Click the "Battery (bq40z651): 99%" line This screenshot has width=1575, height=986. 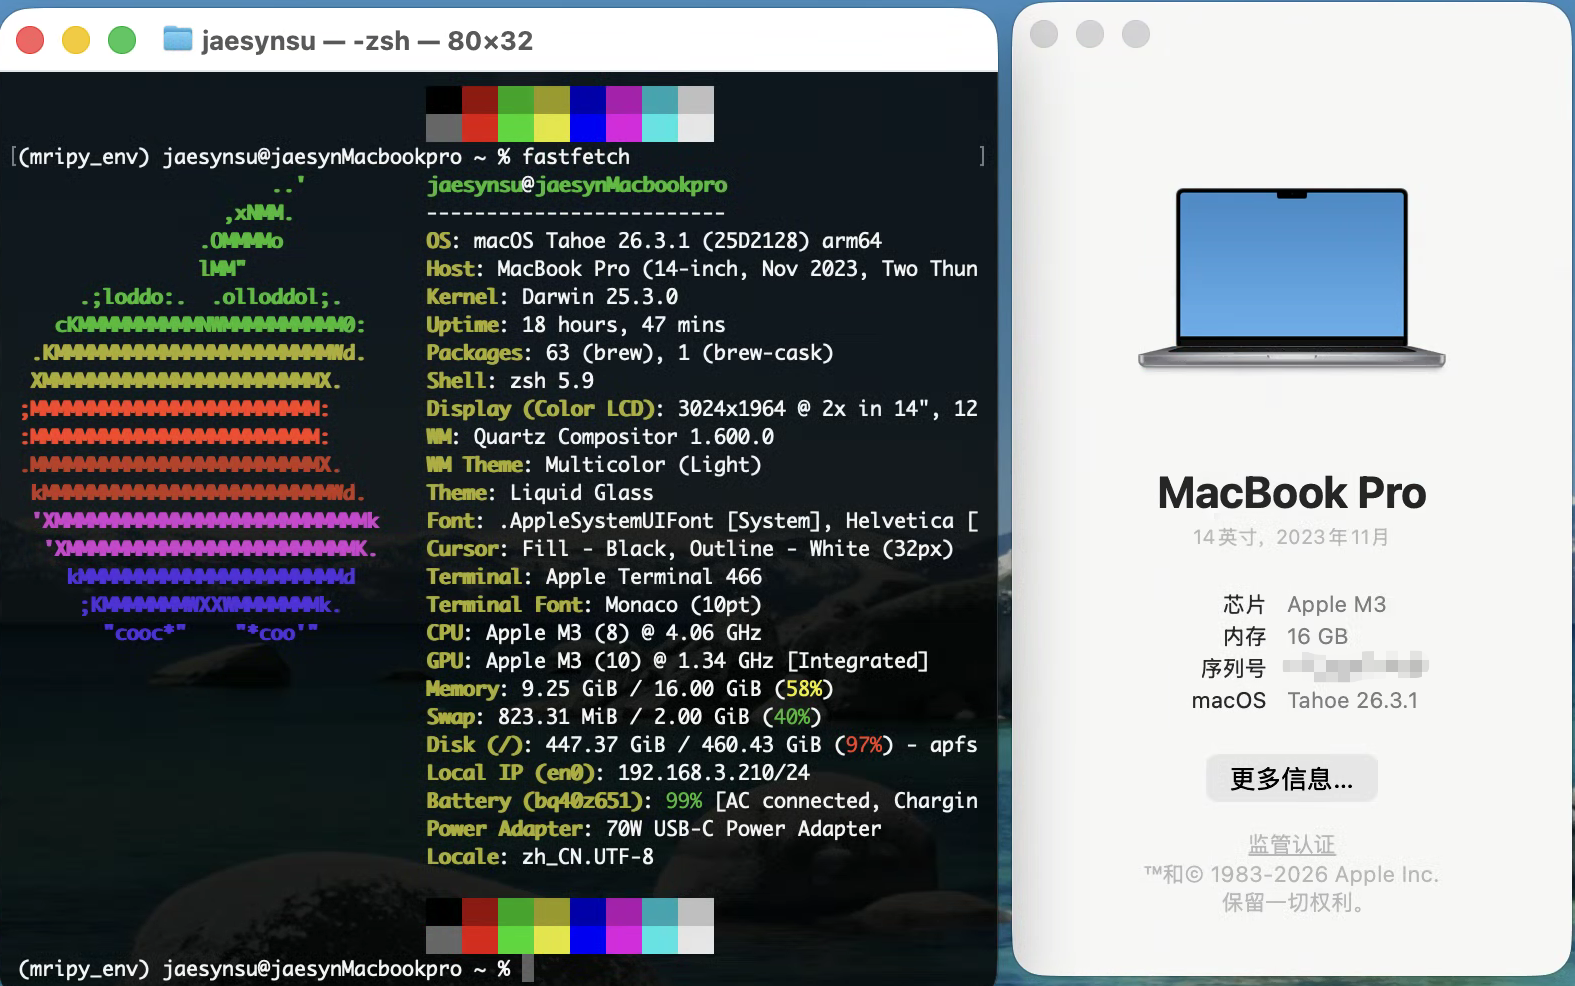(702, 801)
